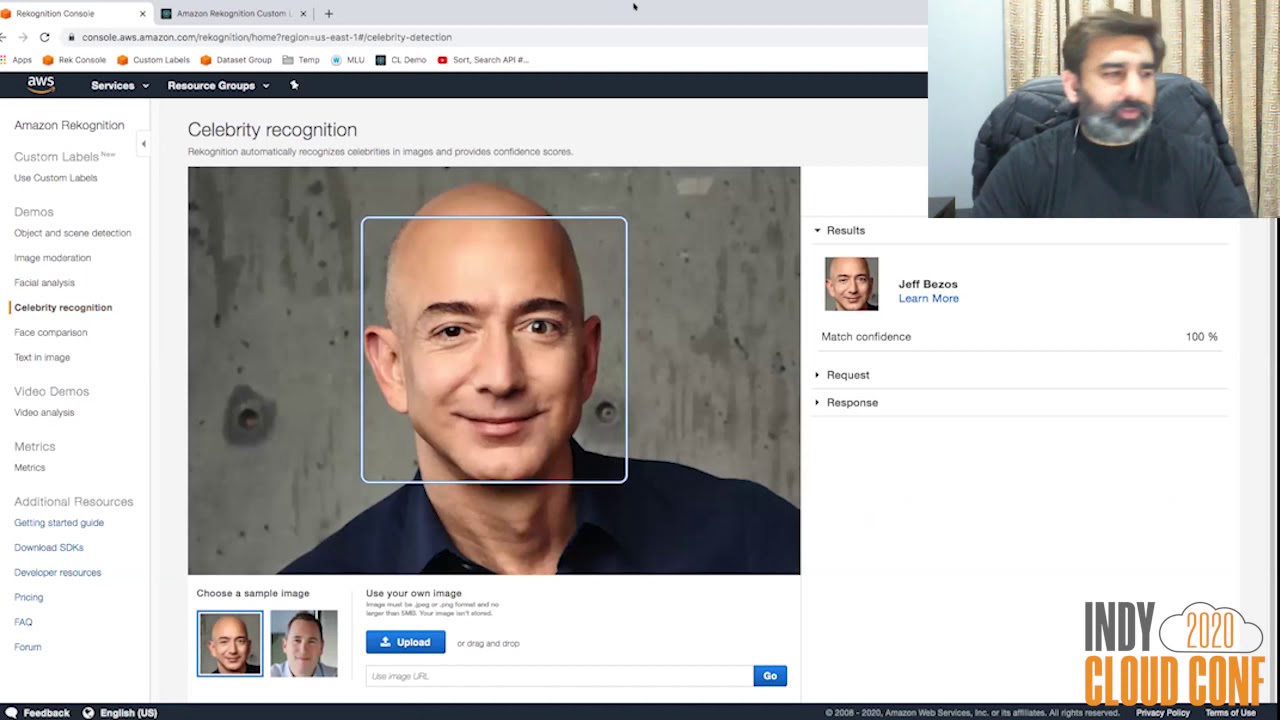Select the Rekognition Console browser tab
The image size is (1280, 720).
tap(70, 14)
